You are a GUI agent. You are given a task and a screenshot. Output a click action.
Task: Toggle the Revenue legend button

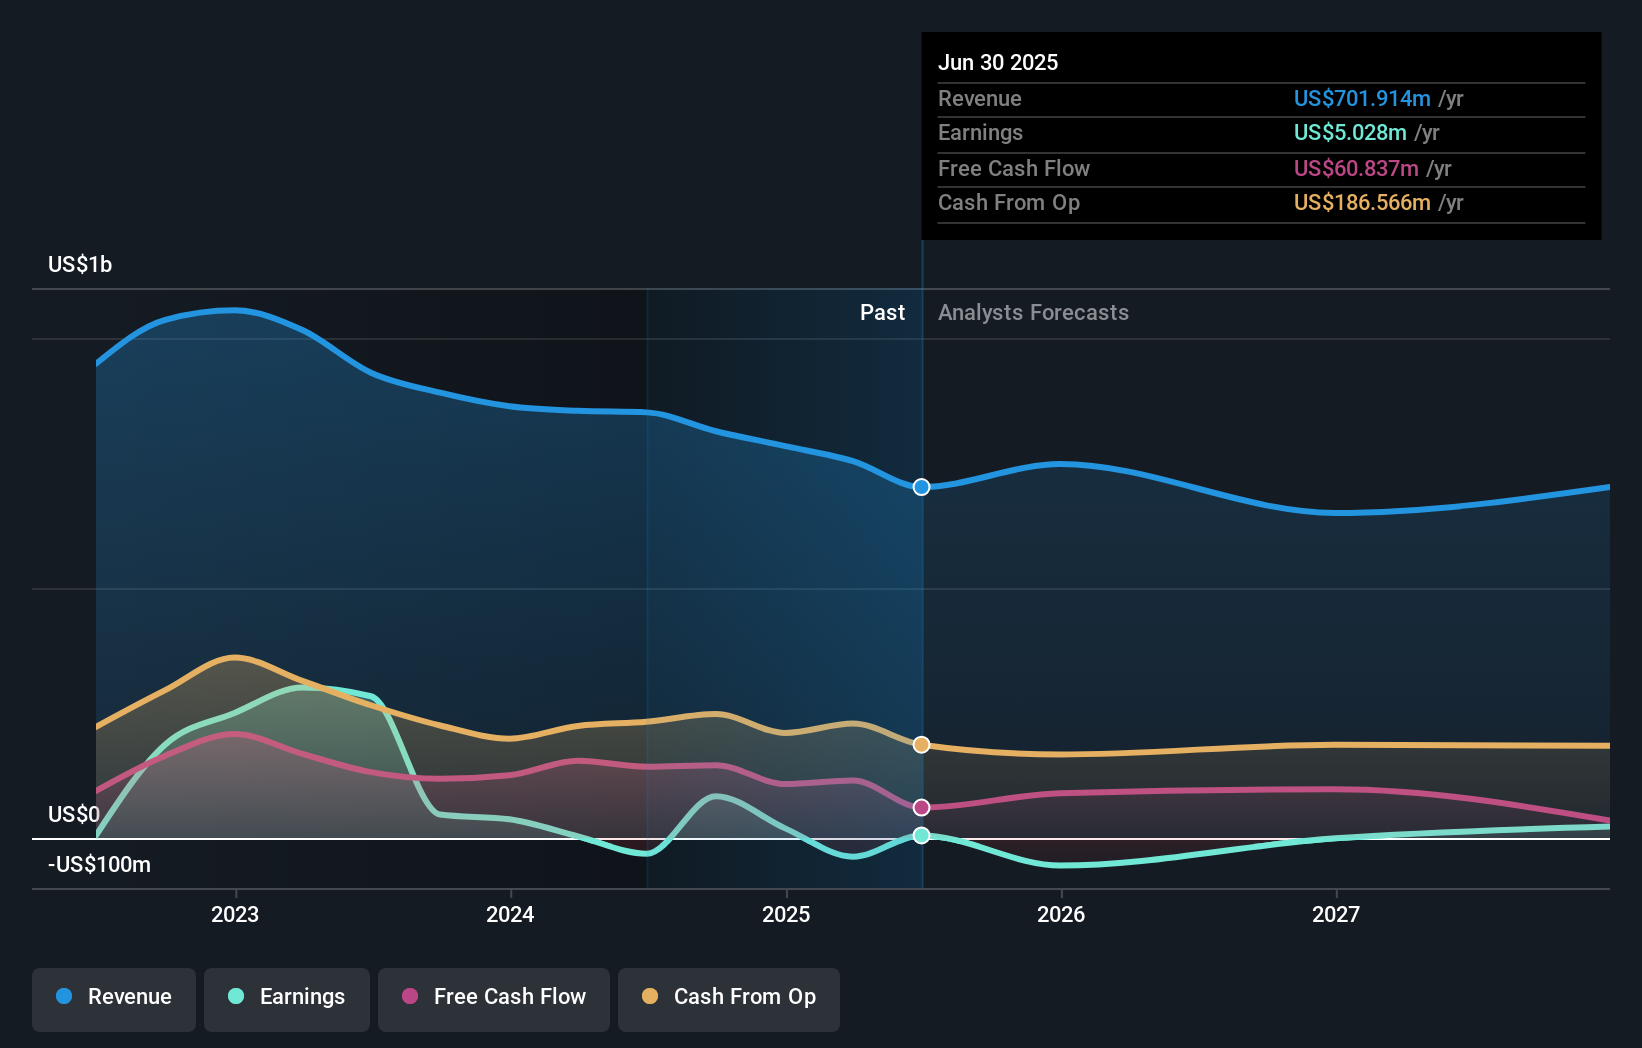[114, 999]
